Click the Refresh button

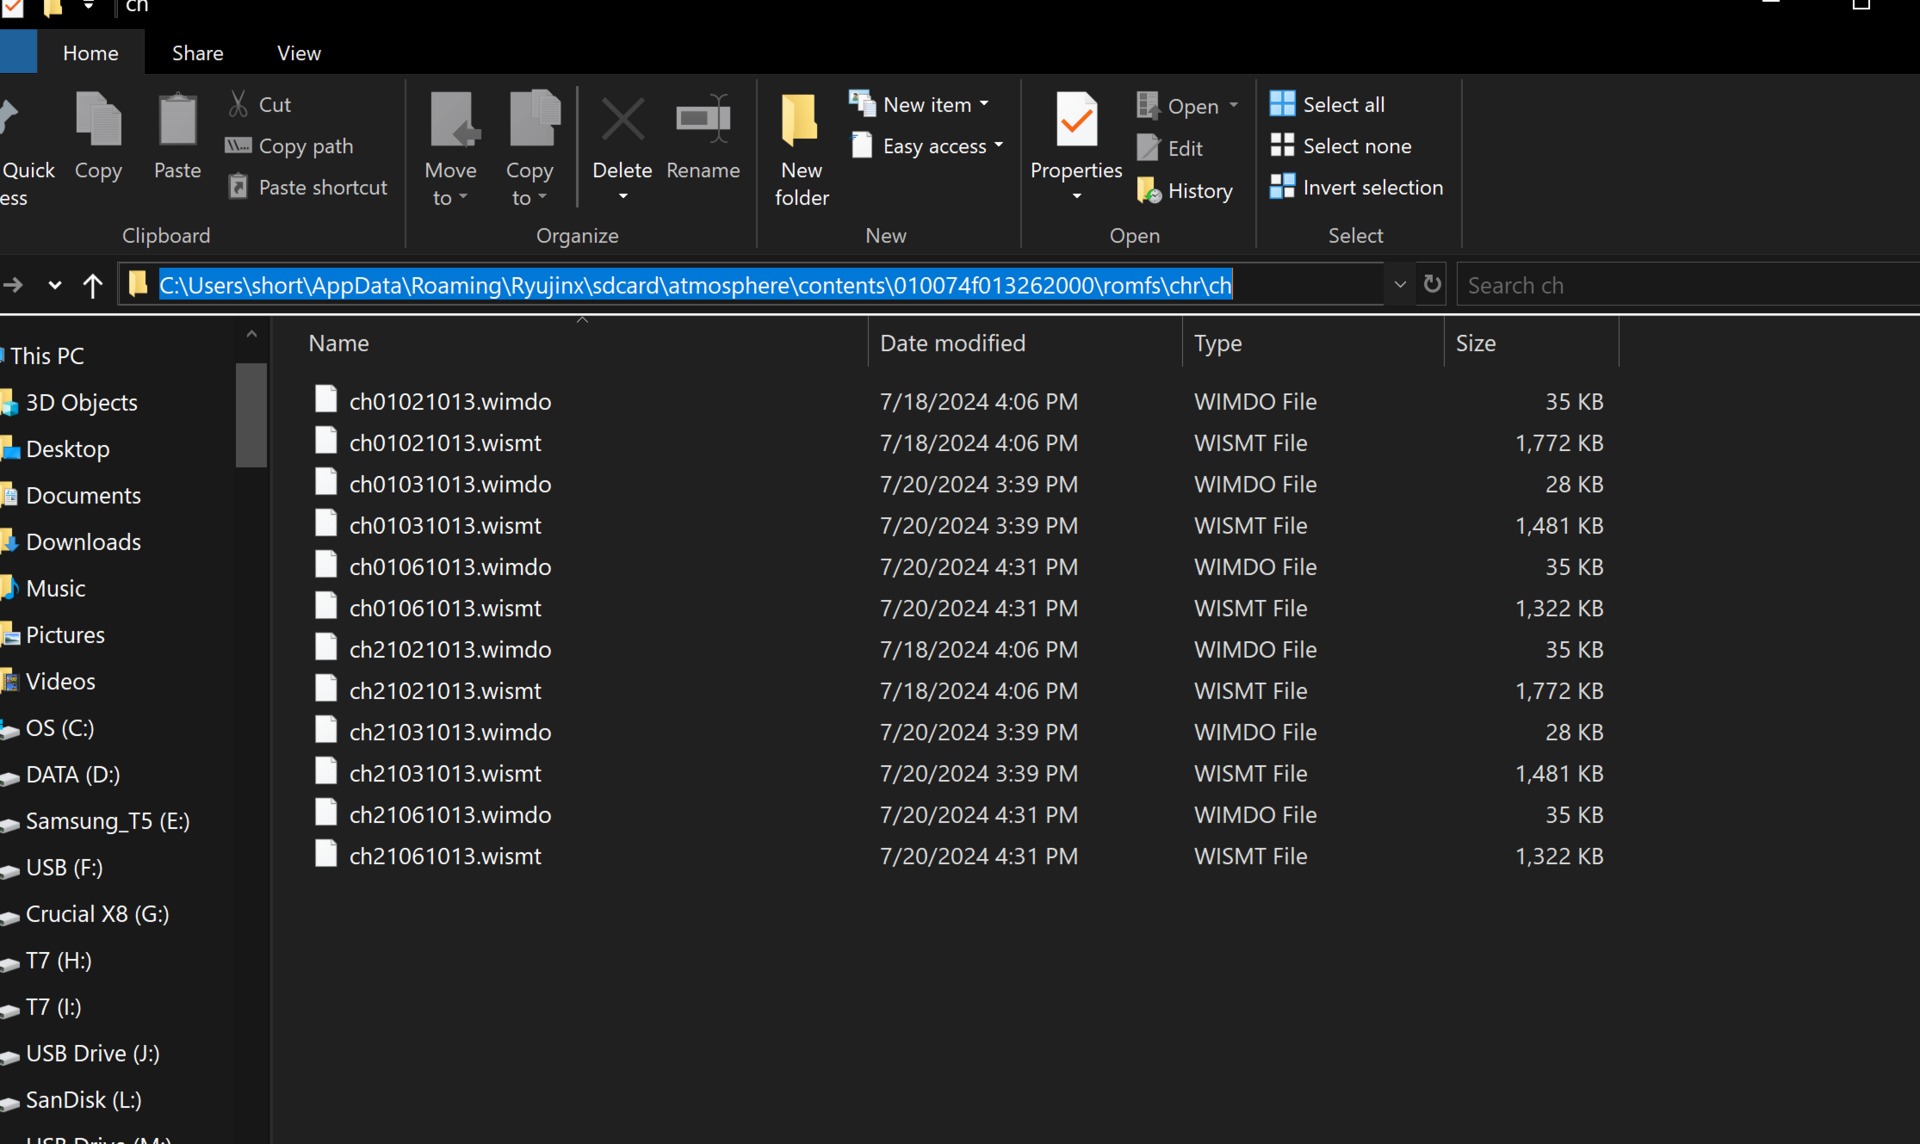(1432, 284)
